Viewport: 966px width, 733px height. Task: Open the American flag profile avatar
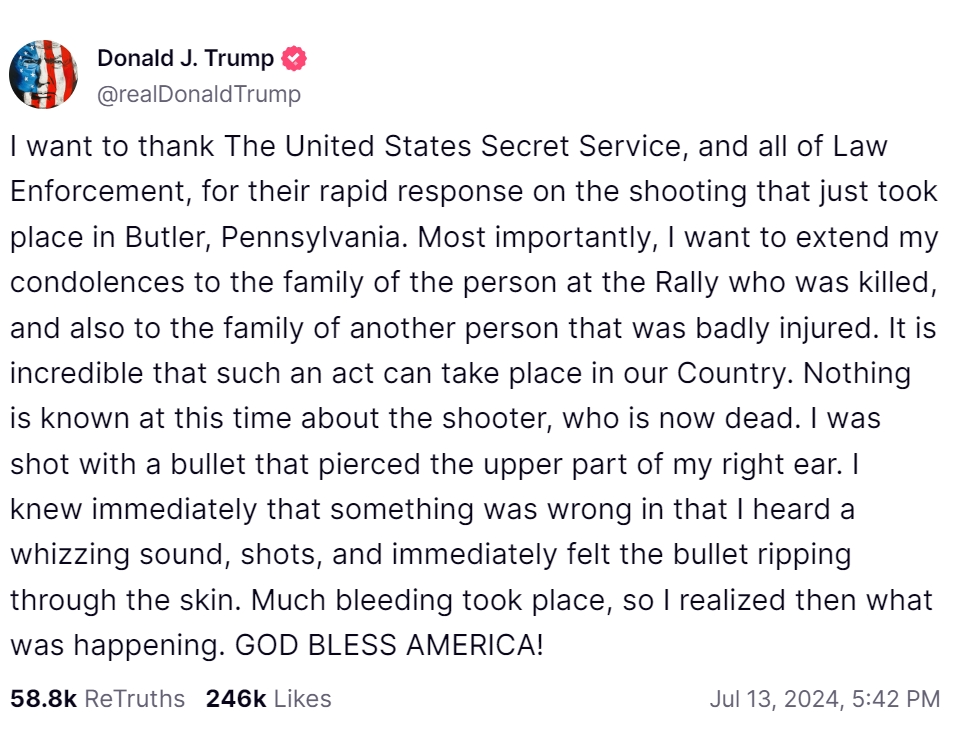point(43,75)
